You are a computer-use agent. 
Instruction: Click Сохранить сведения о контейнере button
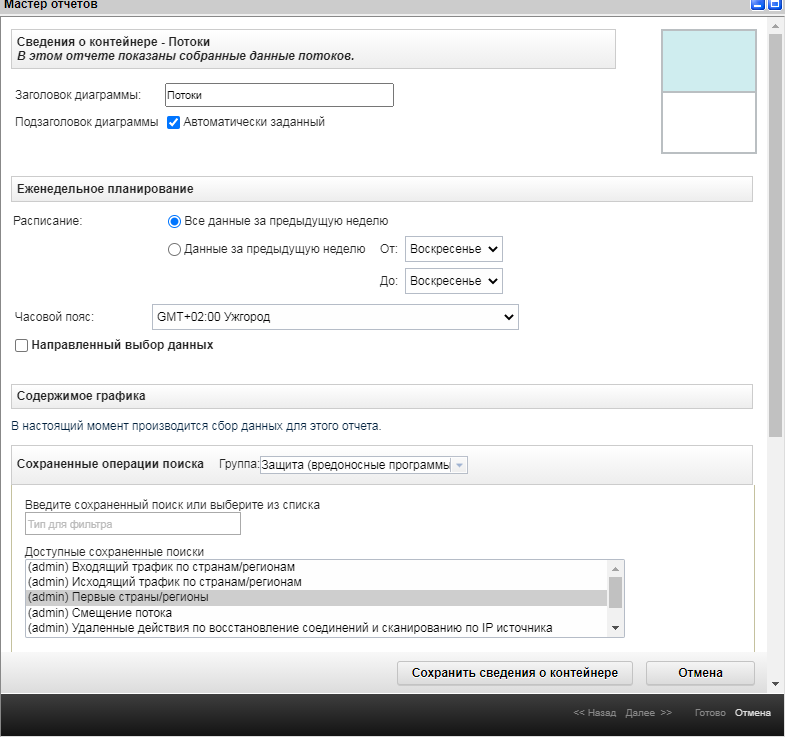(515, 673)
